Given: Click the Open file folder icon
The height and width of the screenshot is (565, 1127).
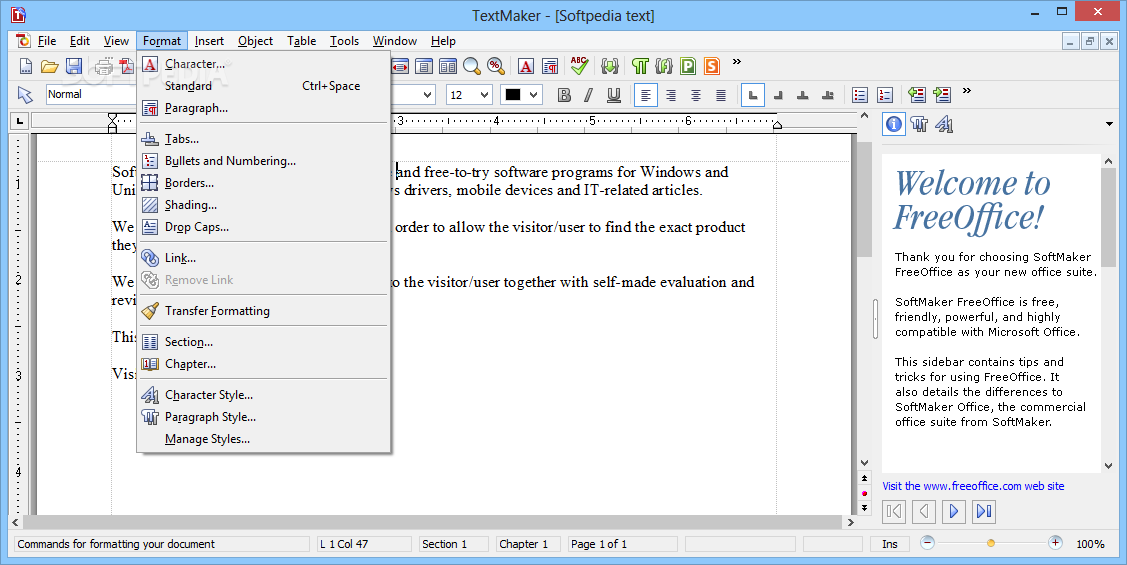Looking at the screenshot, I should point(50,67).
